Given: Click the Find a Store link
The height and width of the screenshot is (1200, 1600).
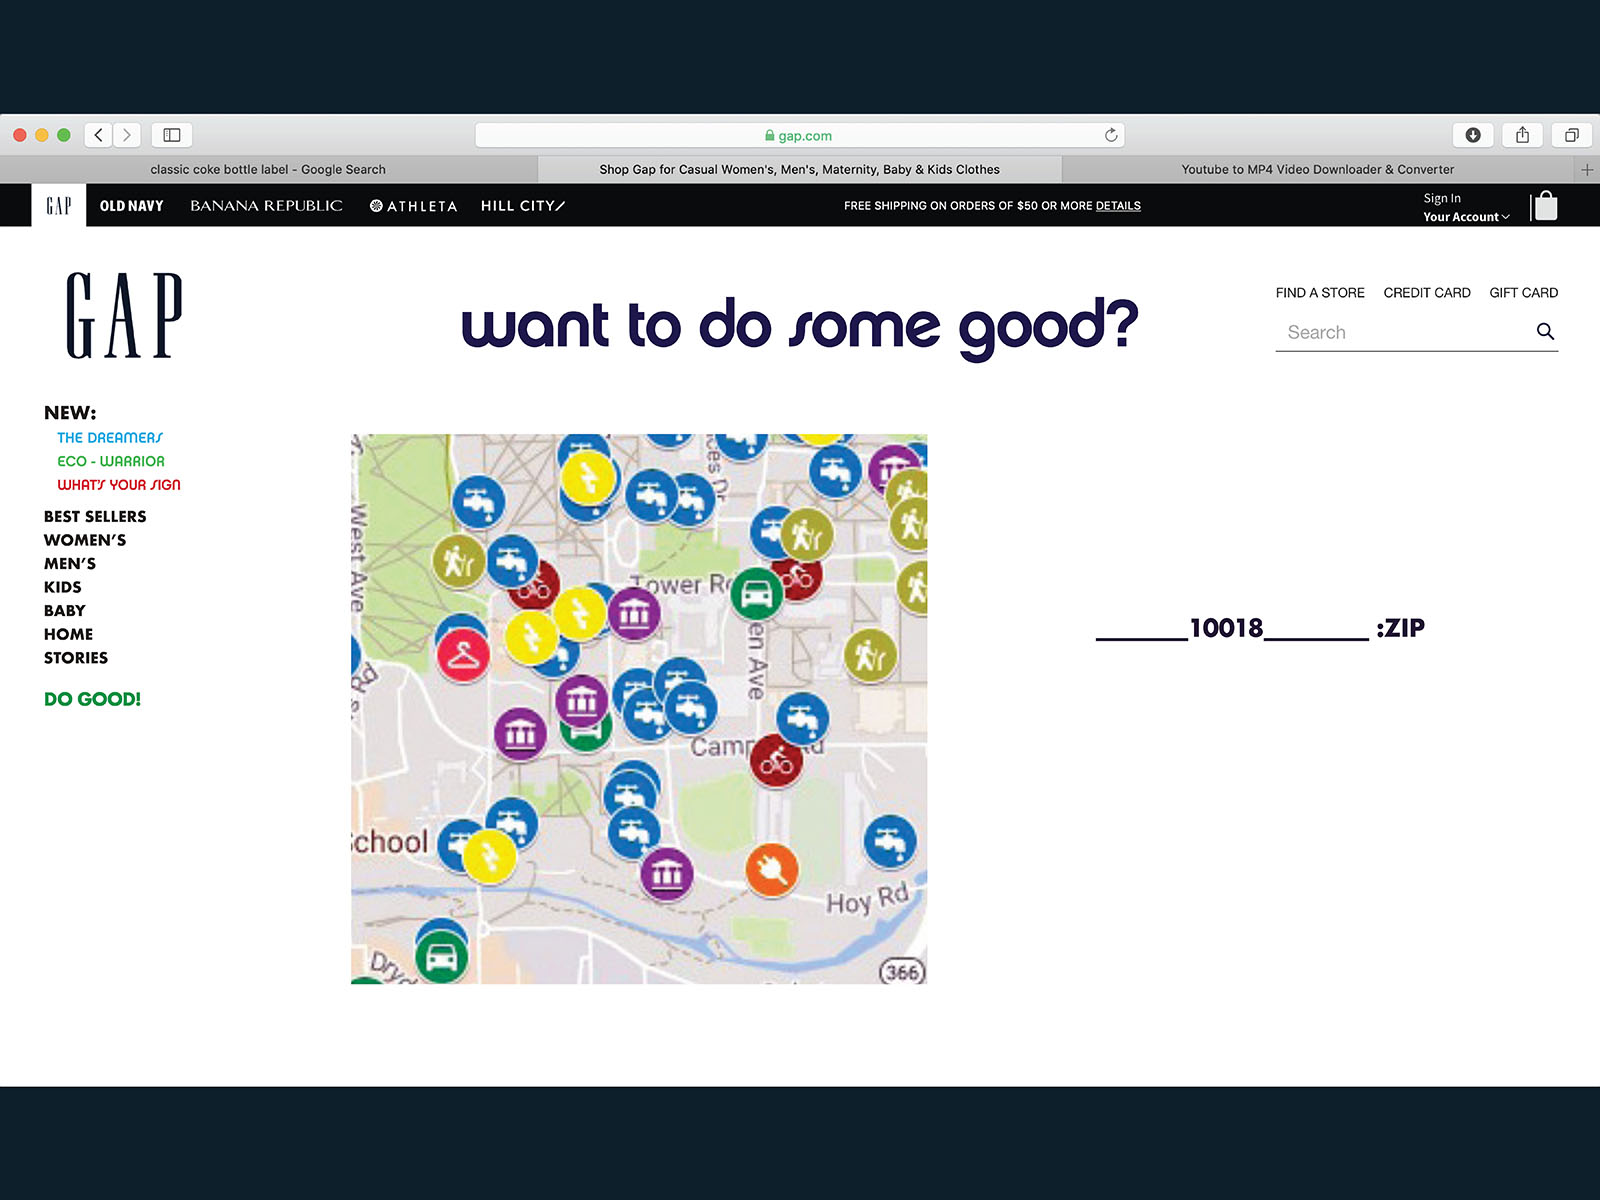Looking at the screenshot, I should (1319, 293).
